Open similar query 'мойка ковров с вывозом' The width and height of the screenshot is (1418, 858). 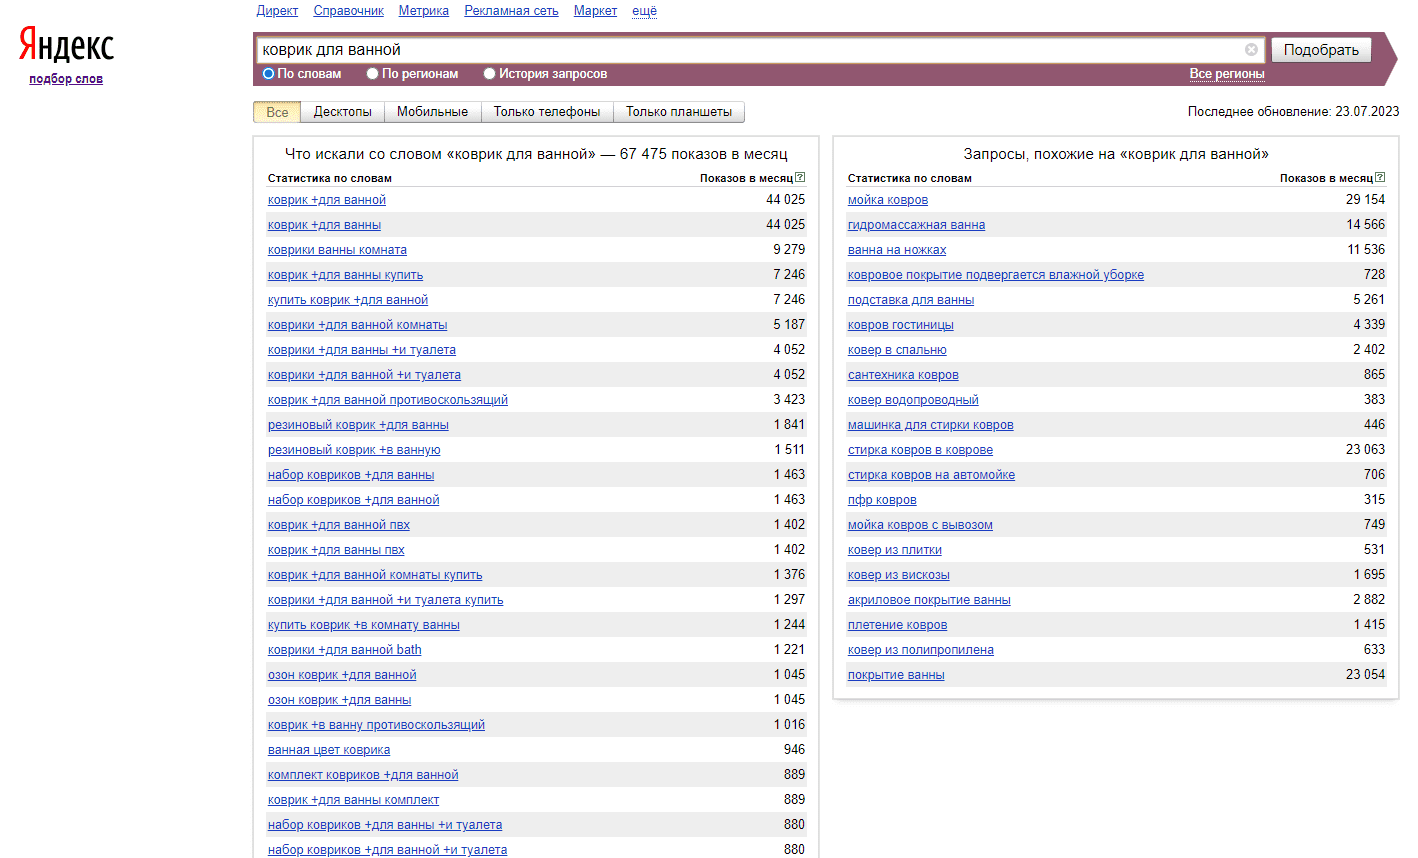(920, 525)
